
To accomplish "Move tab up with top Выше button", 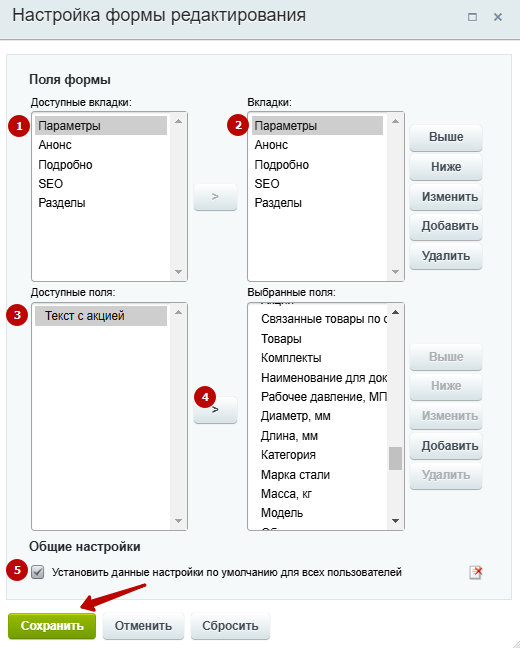I will [x=446, y=137].
